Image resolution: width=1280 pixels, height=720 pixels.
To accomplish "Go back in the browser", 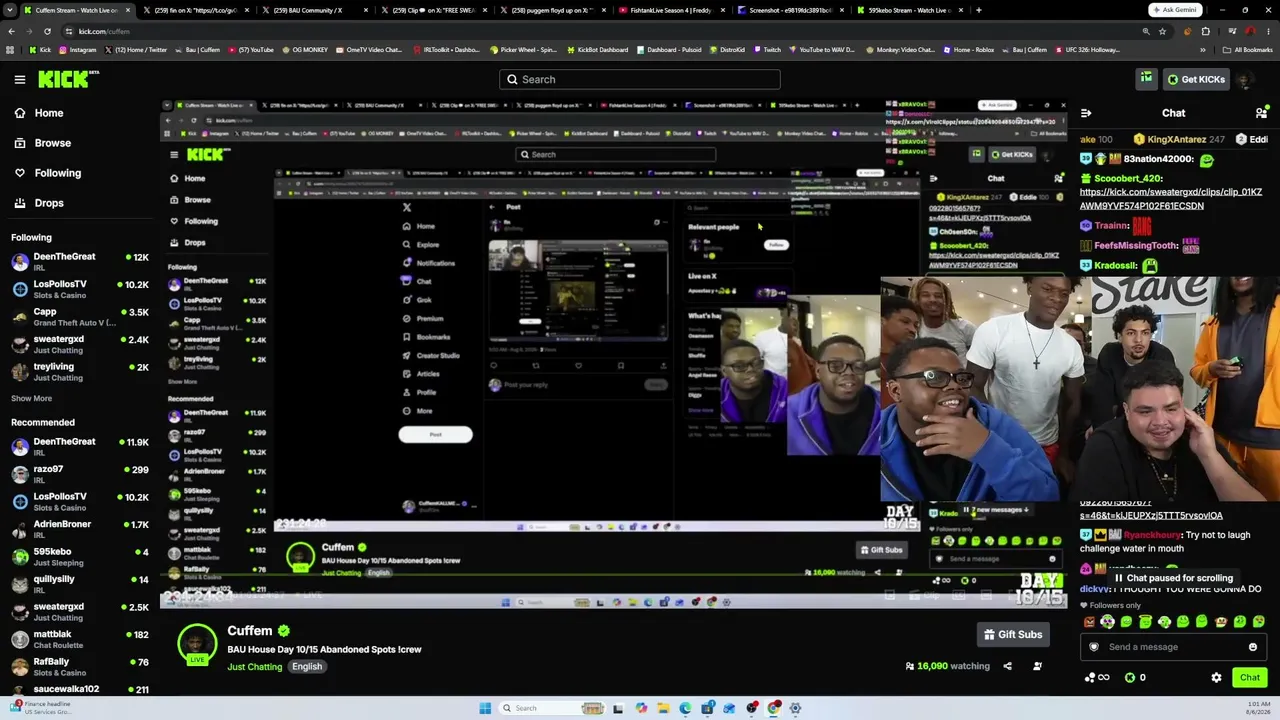I will point(11,31).
